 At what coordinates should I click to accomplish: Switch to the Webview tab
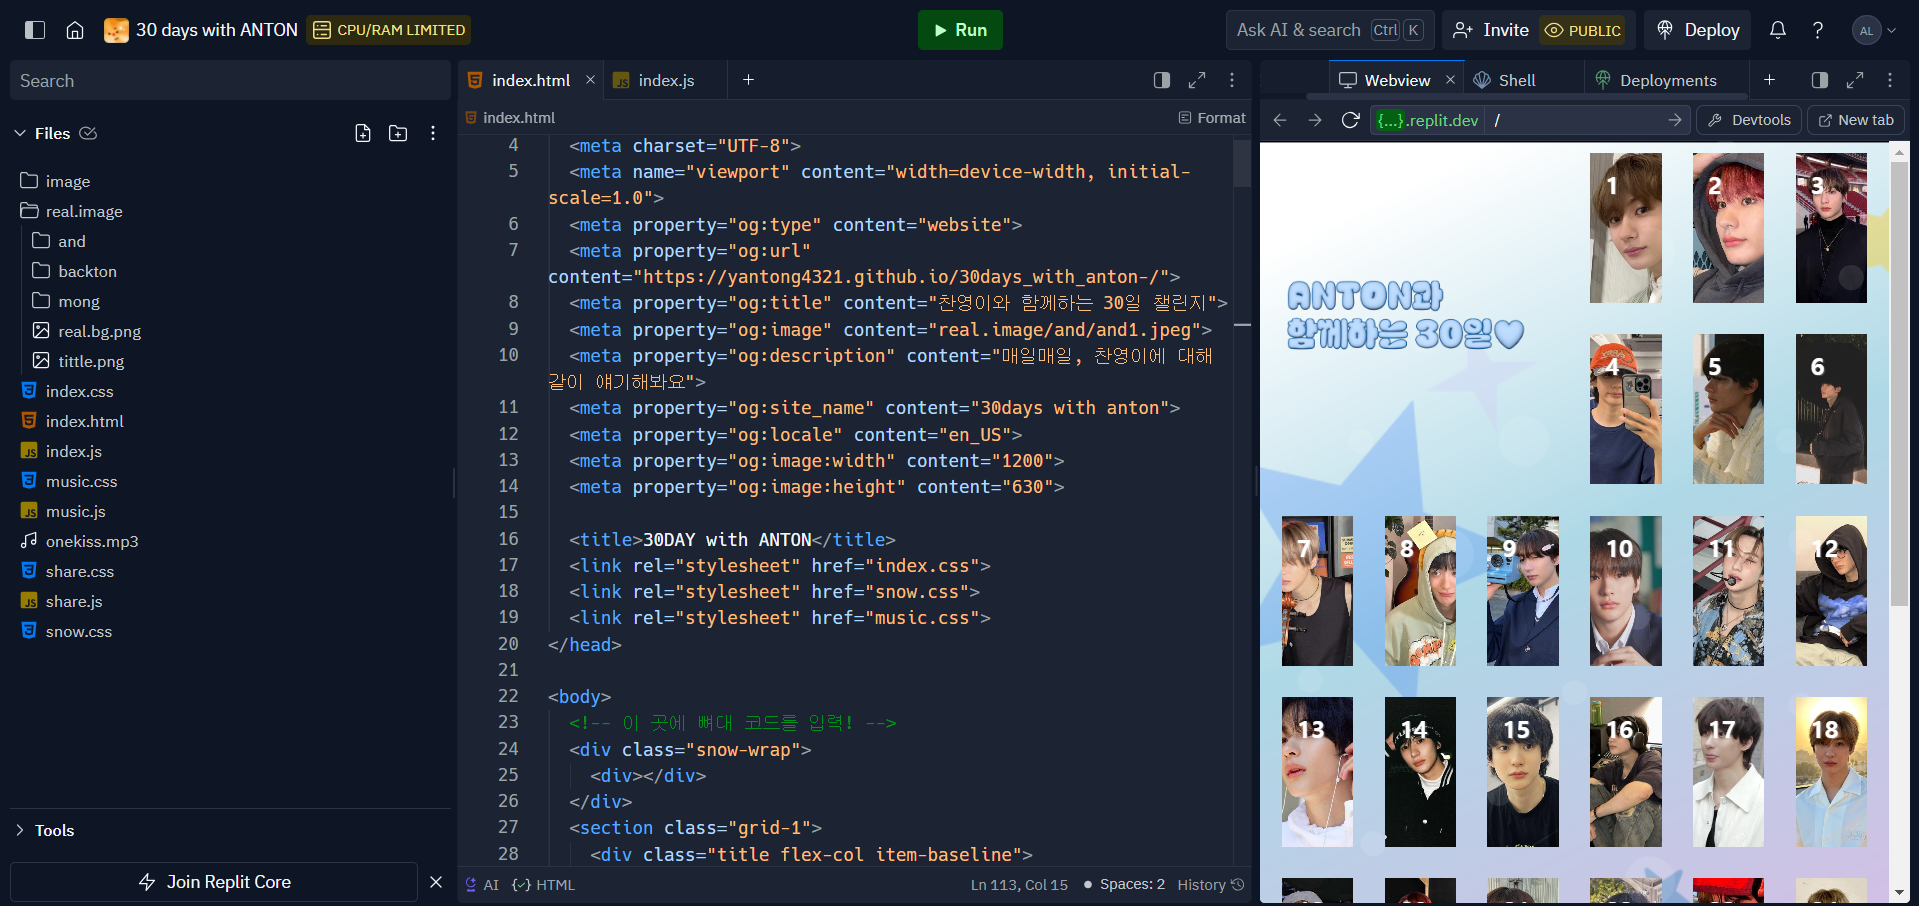click(x=1396, y=80)
